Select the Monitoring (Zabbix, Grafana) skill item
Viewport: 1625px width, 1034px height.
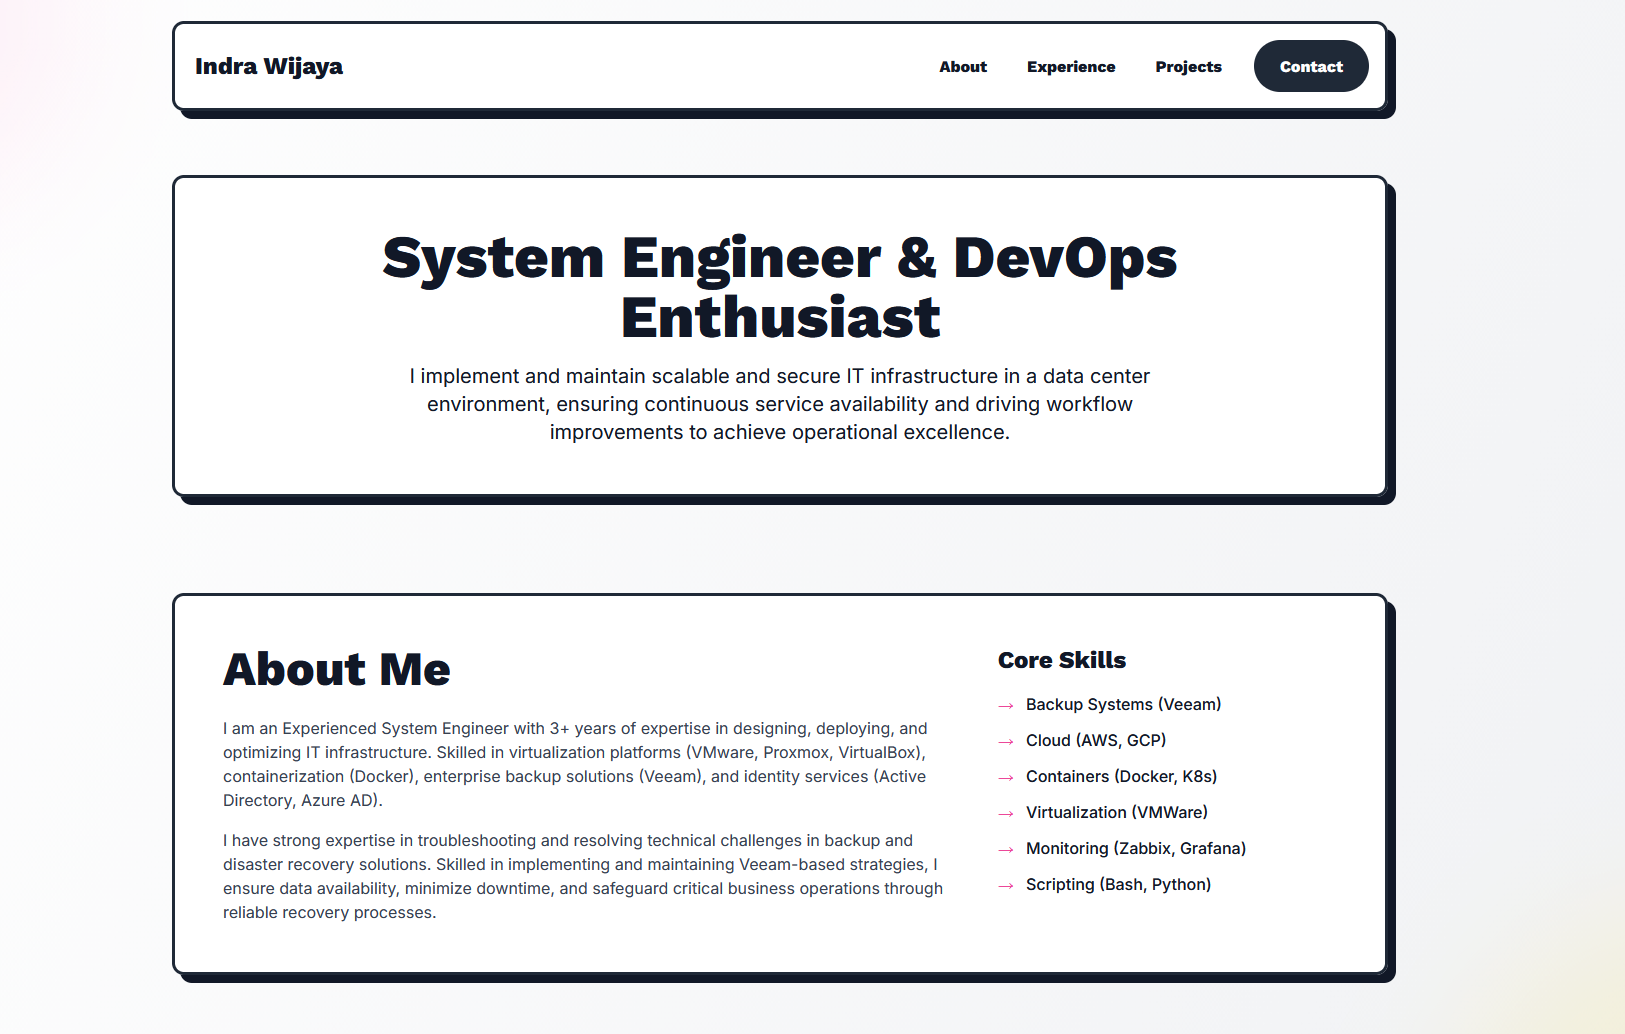click(x=1136, y=849)
